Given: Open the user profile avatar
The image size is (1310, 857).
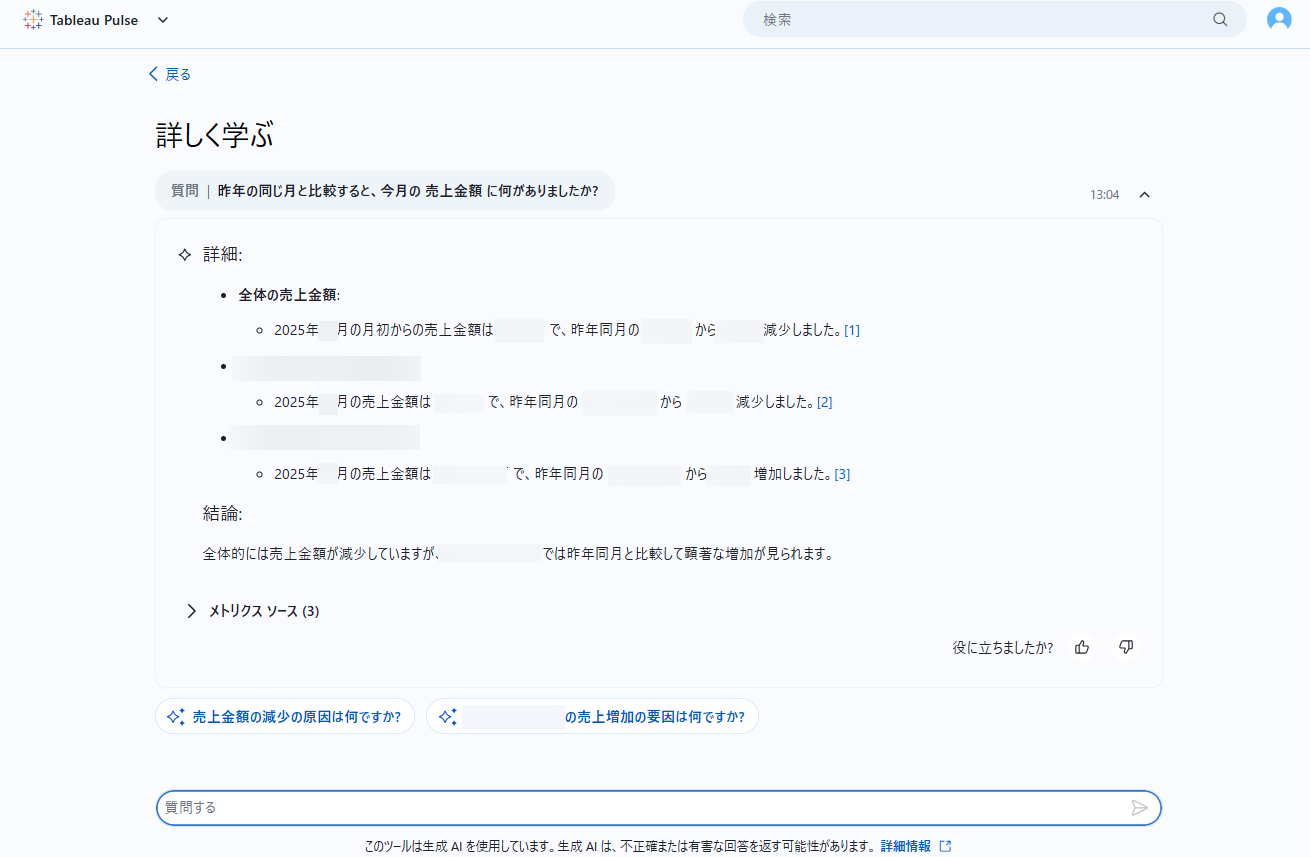Looking at the screenshot, I should 1279,19.
